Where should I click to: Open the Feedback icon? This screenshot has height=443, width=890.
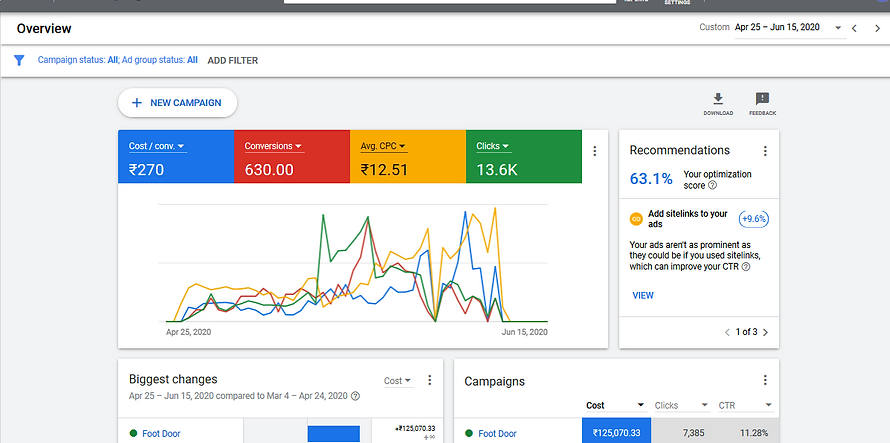click(x=762, y=99)
